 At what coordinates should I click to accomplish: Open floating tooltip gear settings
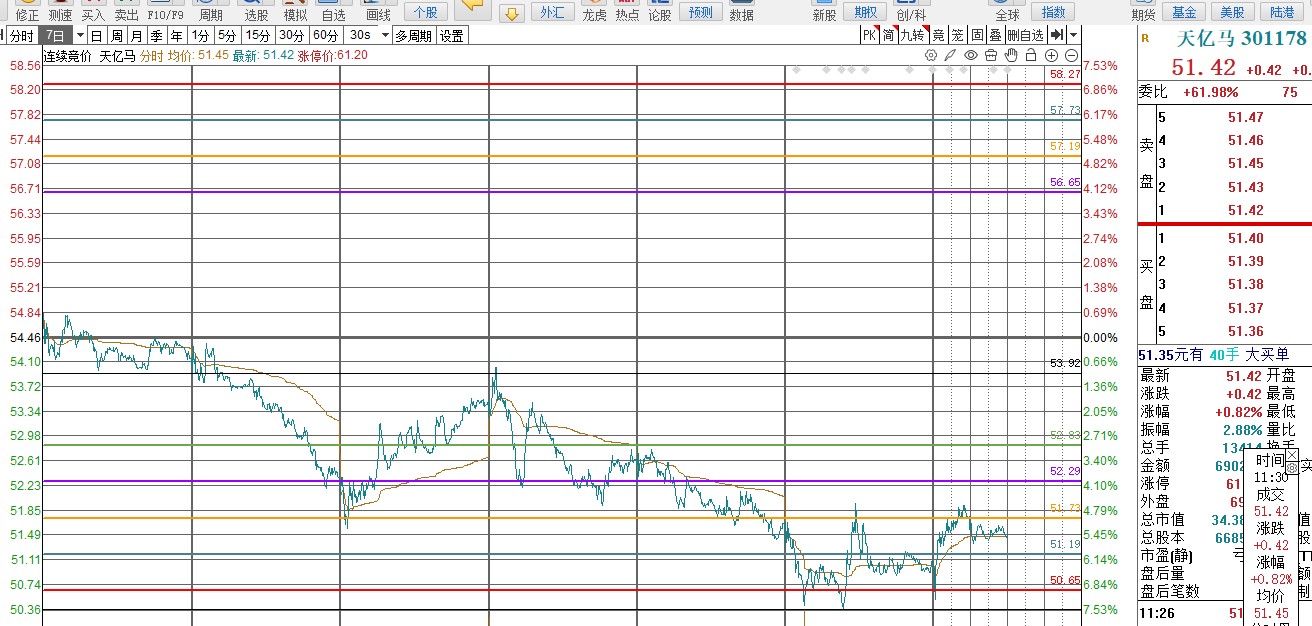(x=1291, y=468)
